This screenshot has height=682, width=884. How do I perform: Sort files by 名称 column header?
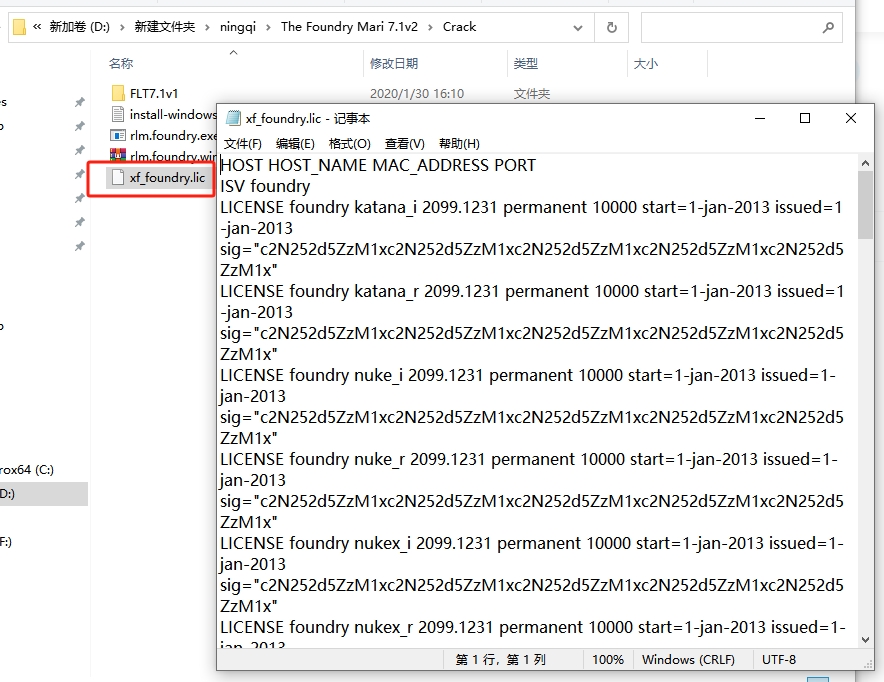click(121, 64)
